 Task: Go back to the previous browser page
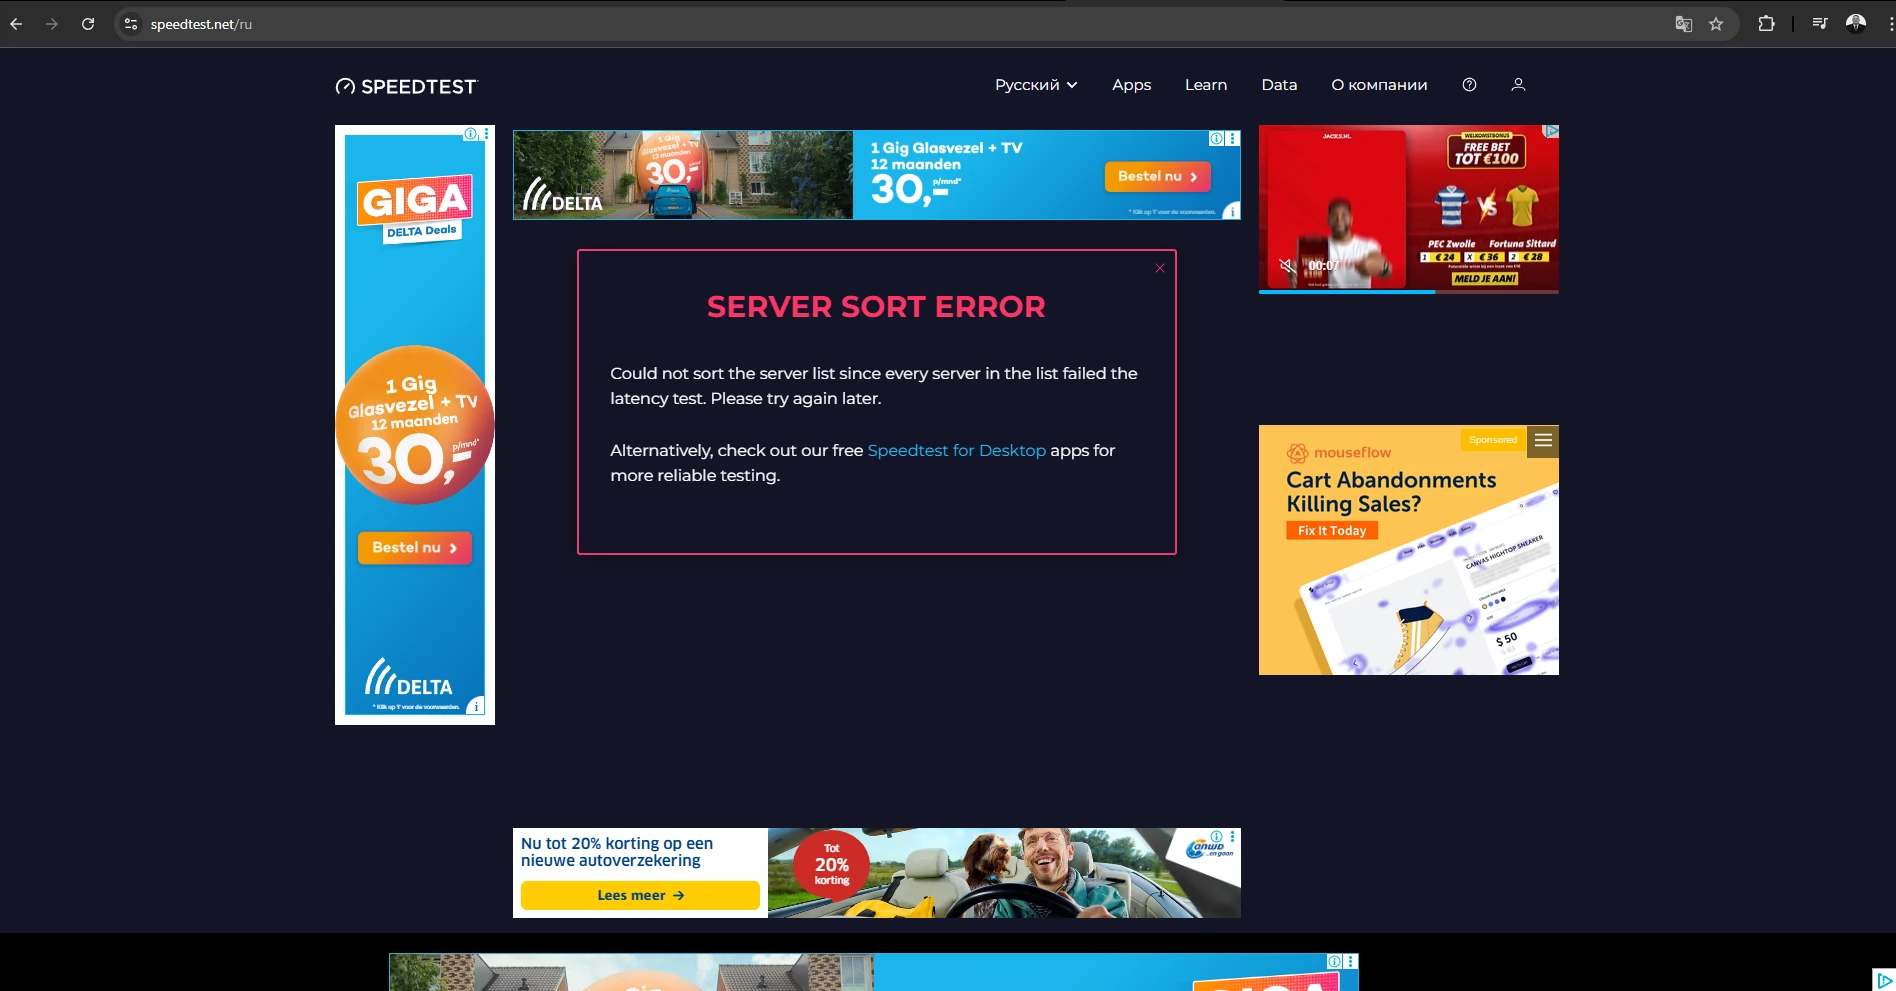[x=16, y=24]
